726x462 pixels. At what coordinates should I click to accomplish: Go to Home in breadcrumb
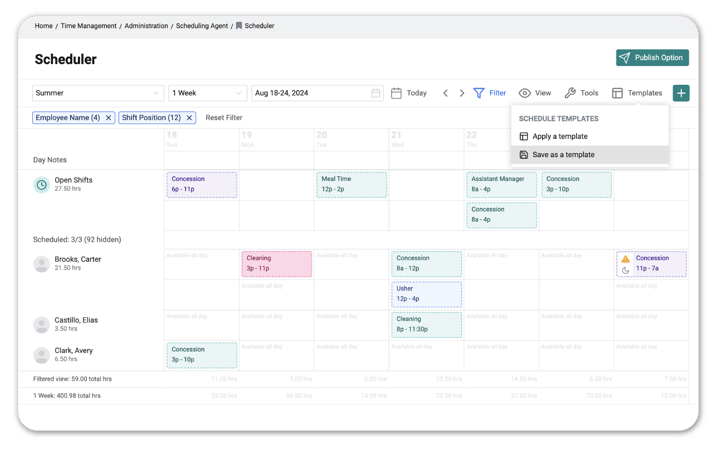[x=44, y=26]
